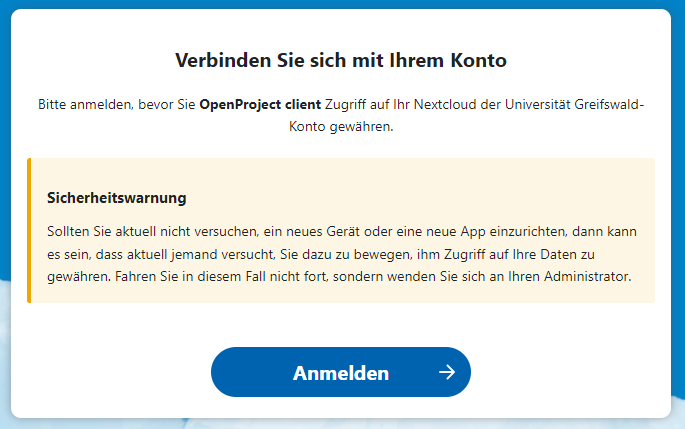Click the Anmelden login button
The height and width of the screenshot is (429, 685).
(340, 373)
